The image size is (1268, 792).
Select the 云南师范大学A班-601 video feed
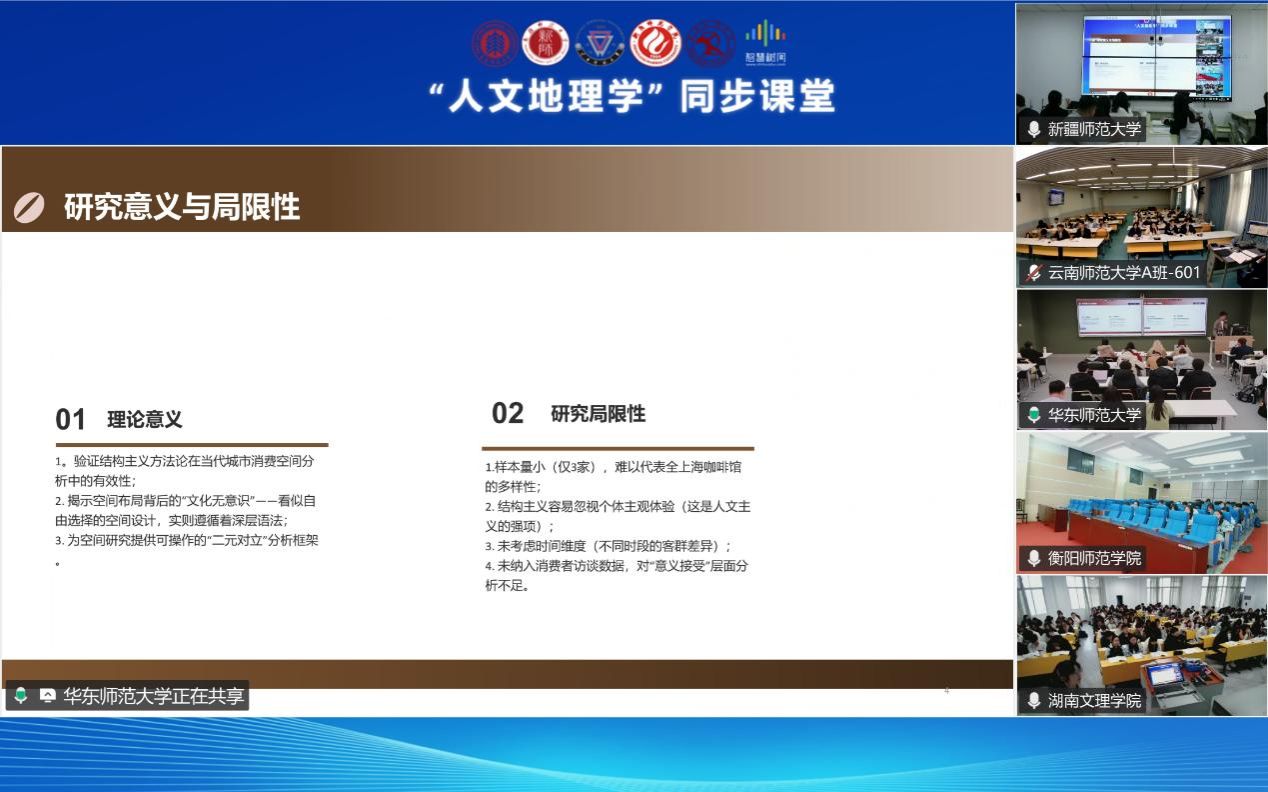pos(1141,208)
